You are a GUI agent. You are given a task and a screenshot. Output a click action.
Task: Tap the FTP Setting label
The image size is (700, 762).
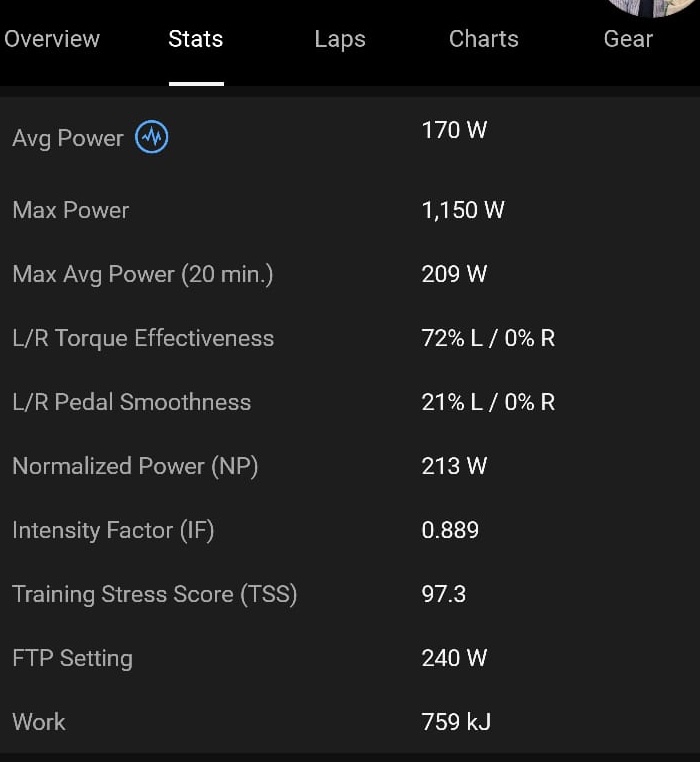click(x=72, y=659)
